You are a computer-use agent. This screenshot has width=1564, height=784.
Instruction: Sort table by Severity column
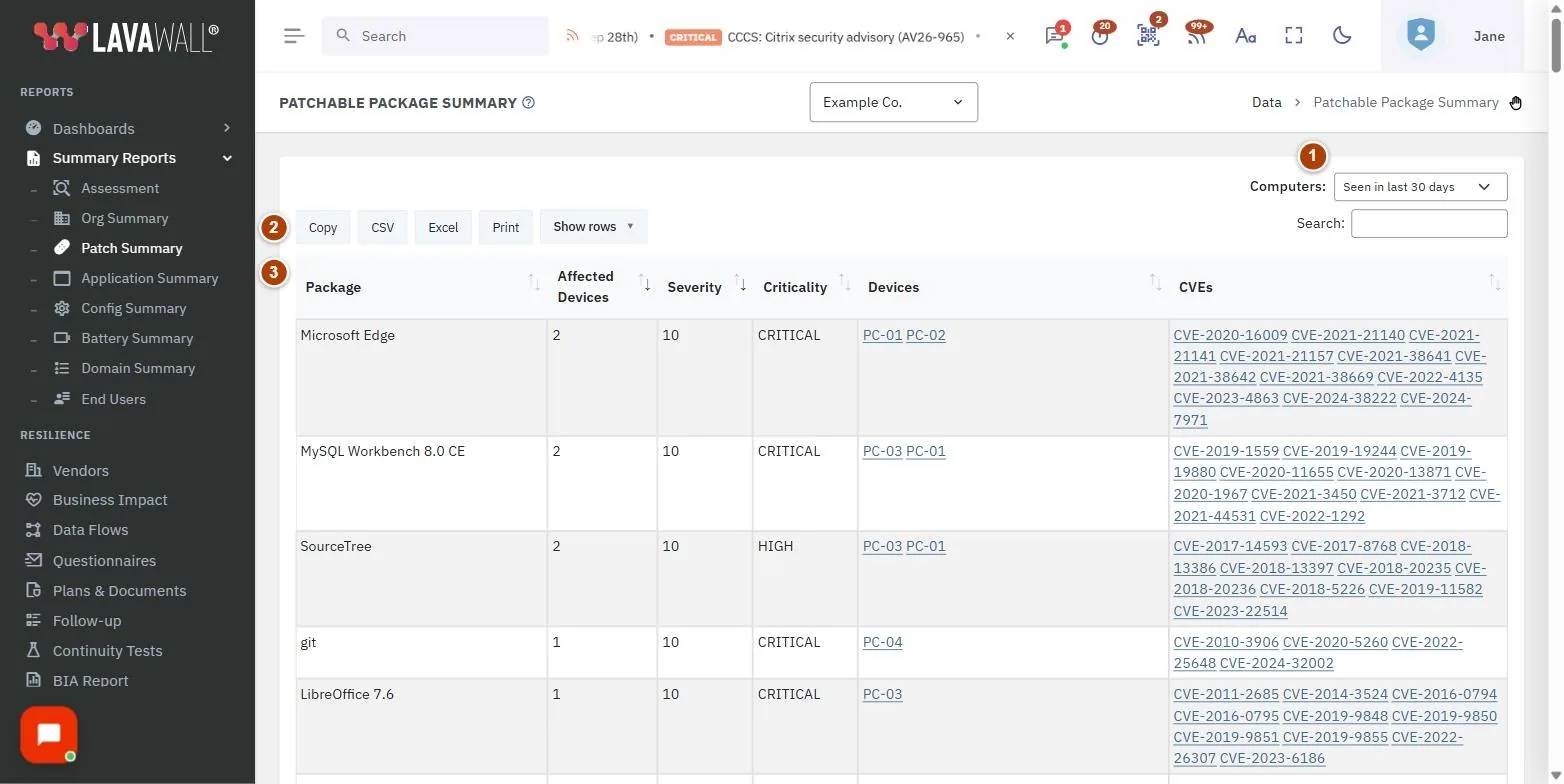705,287
